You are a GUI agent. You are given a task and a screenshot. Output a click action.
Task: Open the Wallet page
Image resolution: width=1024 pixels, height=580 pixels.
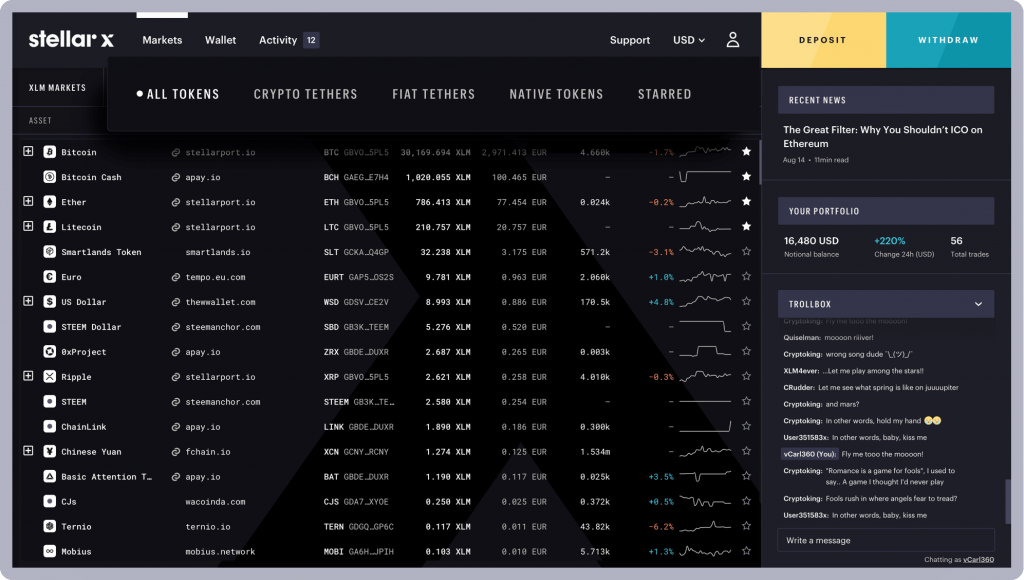220,40
